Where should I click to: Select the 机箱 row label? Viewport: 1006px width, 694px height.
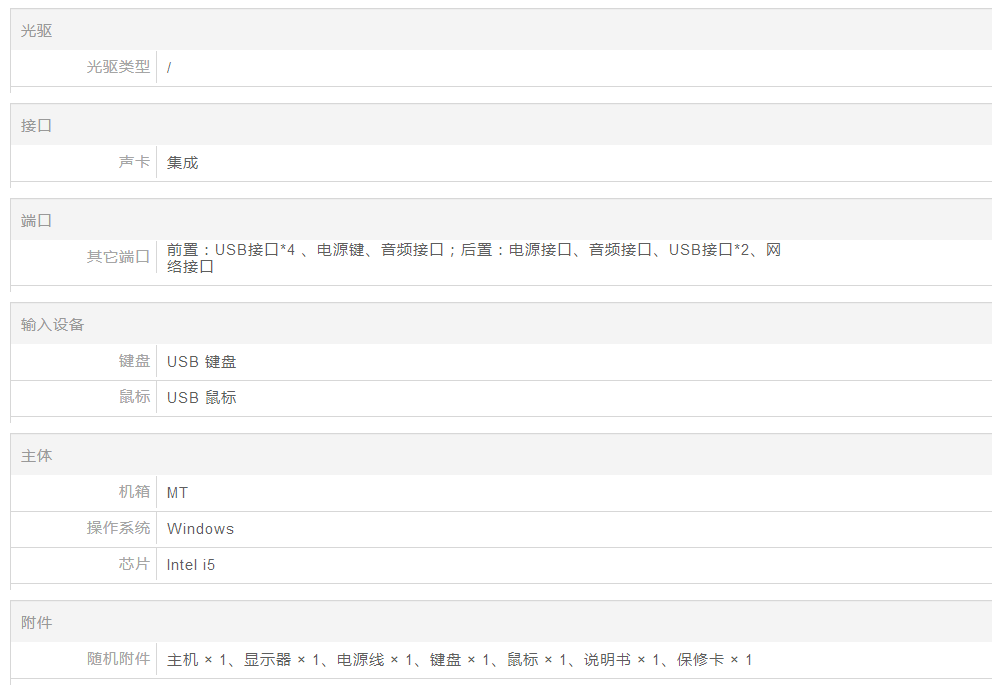[134, 492]
